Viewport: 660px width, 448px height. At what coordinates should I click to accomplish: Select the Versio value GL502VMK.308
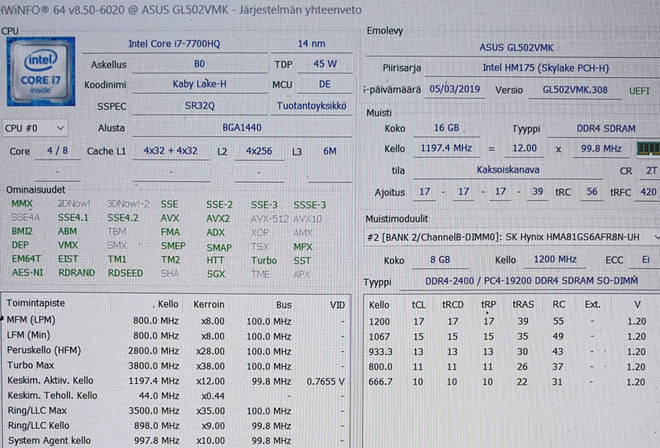(575, 90)
